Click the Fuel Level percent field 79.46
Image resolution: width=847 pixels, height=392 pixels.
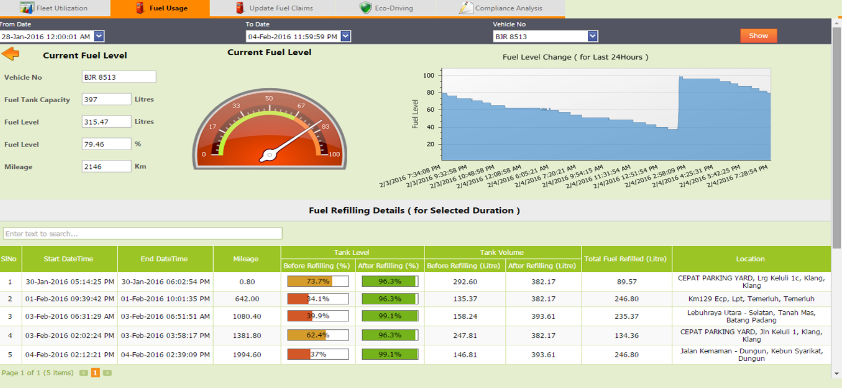106,144
